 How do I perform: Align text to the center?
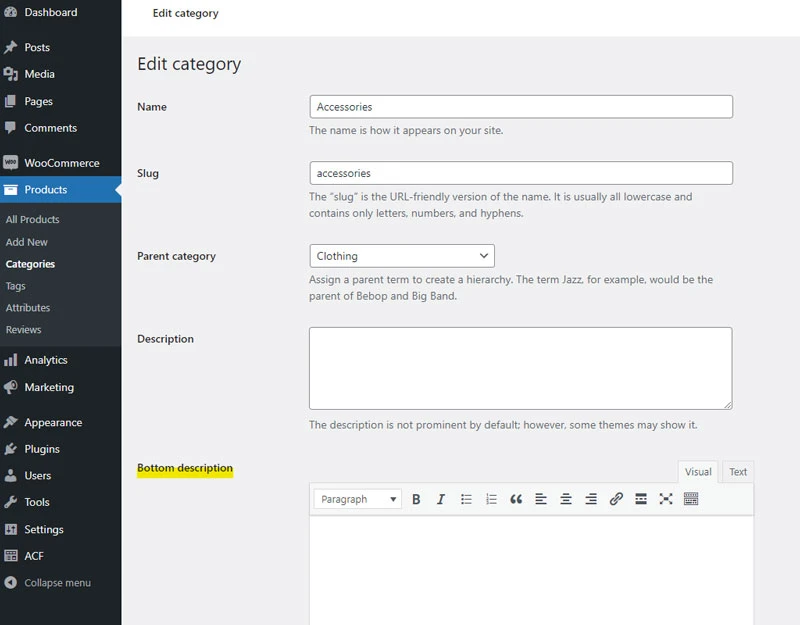coord(566,499)
